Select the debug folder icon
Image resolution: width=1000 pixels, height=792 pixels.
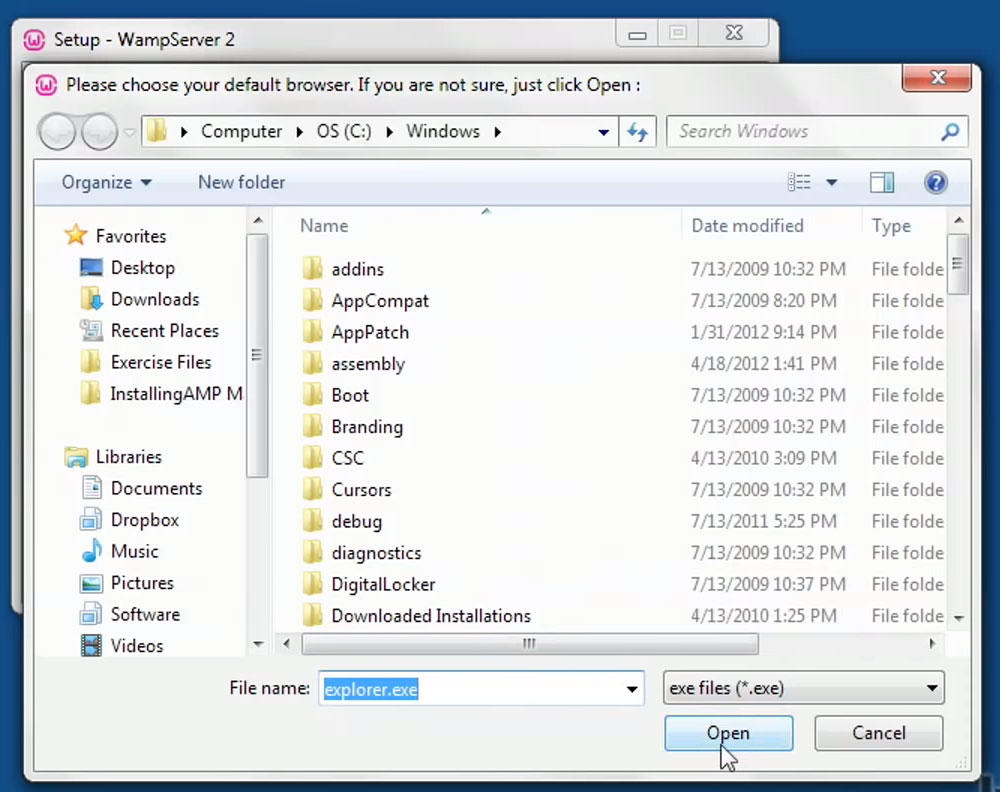click(x=312, y=521)
